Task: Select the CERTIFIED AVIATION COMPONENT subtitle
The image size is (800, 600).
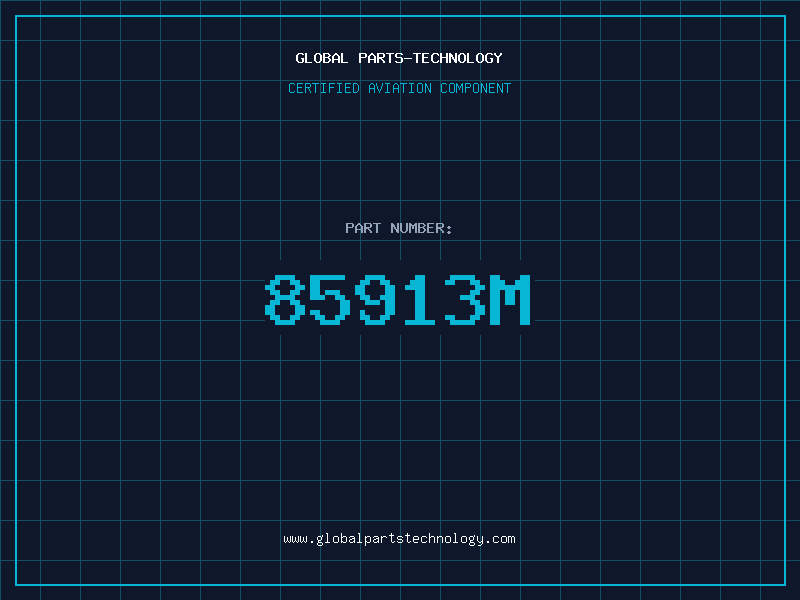Action: pyautogui.click(x=399, y=88)
